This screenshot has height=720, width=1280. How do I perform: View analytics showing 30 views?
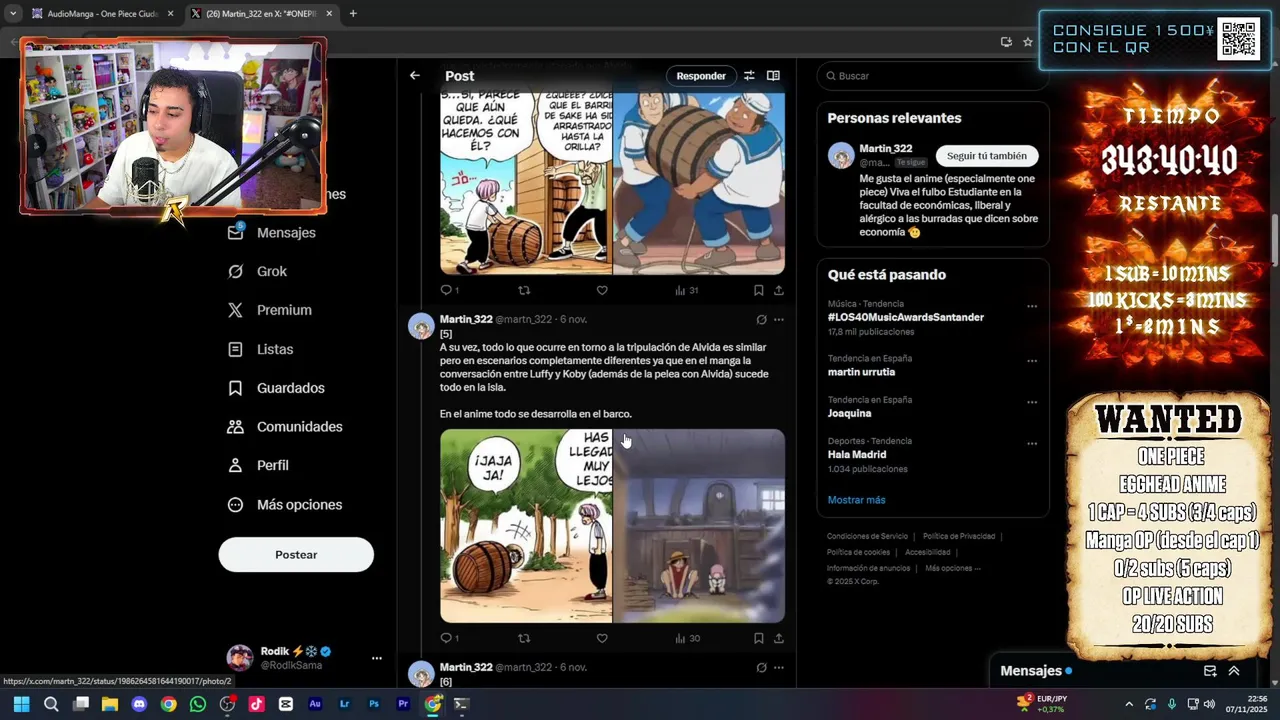686,638
